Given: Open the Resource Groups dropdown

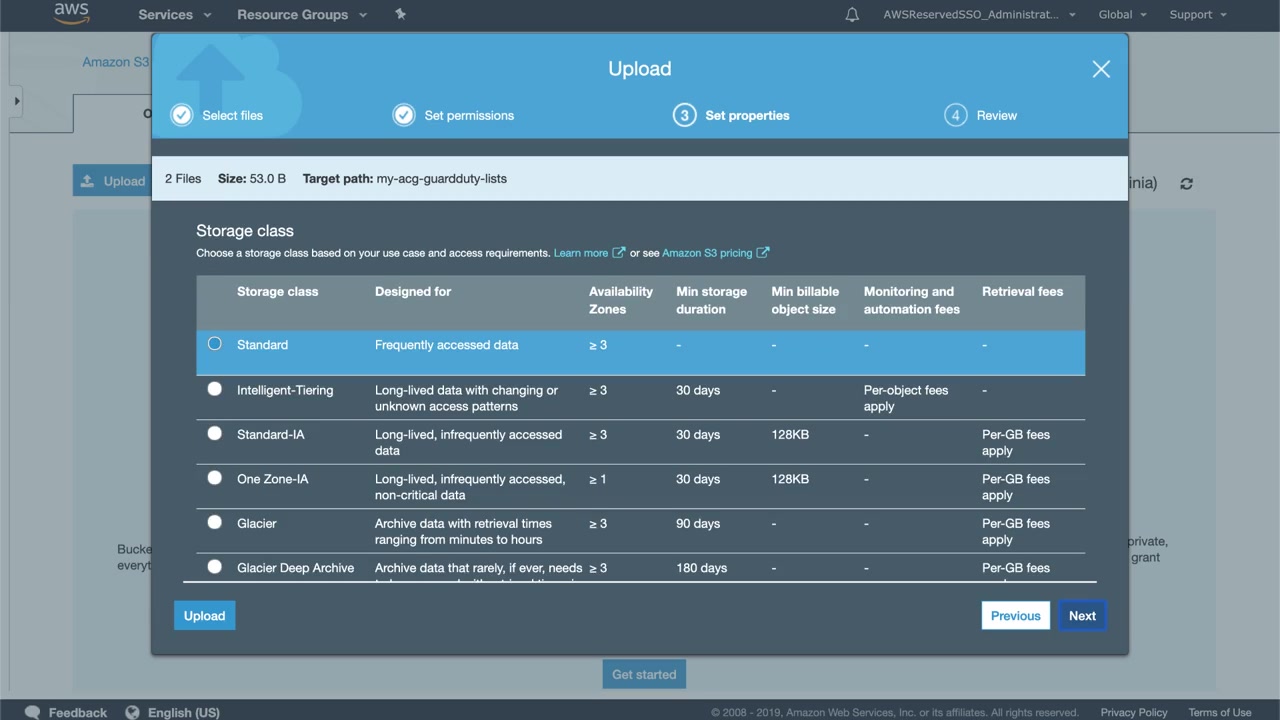Looking at the screenshot, I should pyautogui.click(x=302, y=15).
